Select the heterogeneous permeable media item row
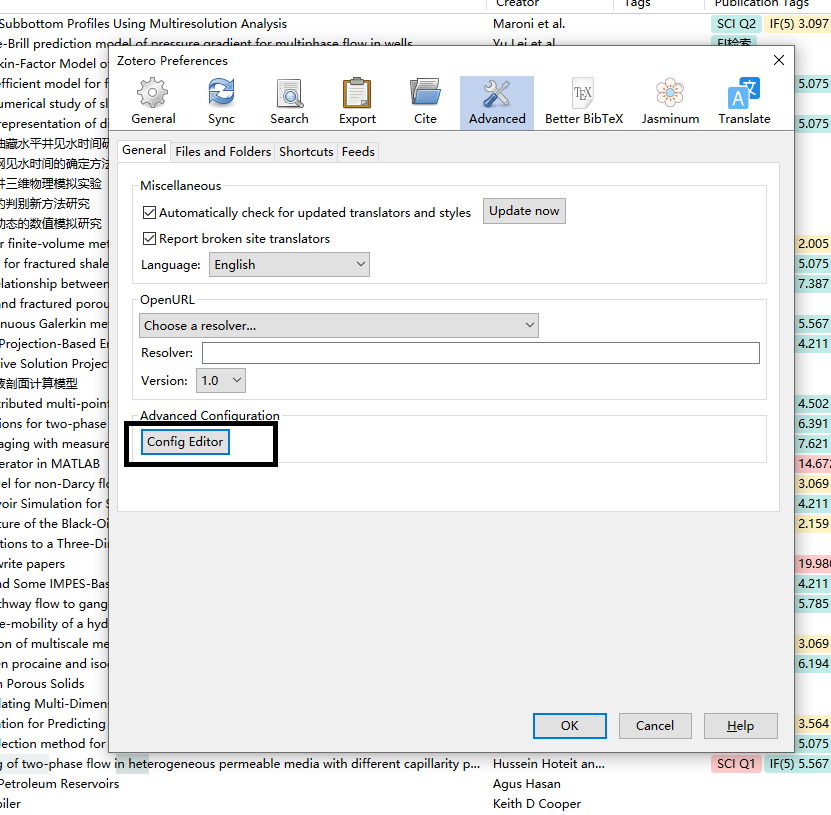The height and width of the screenshot is (815, 831). pyautogui.click(x=241, y=764)
